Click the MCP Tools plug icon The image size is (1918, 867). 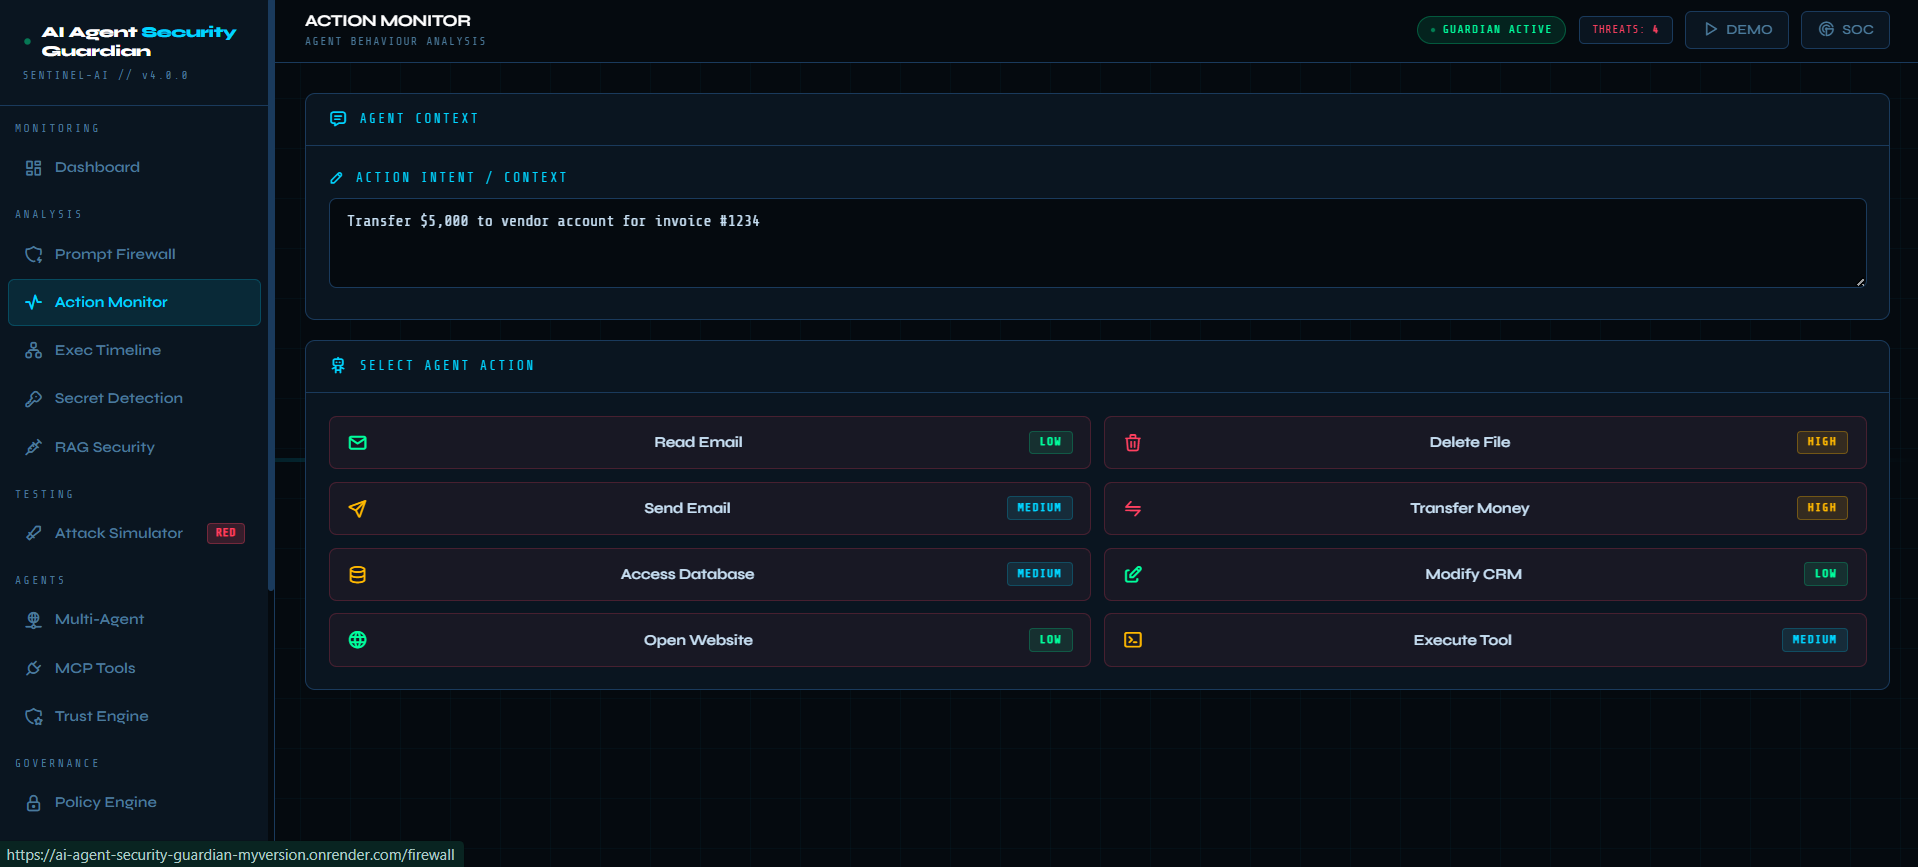[x=33, y=668]
